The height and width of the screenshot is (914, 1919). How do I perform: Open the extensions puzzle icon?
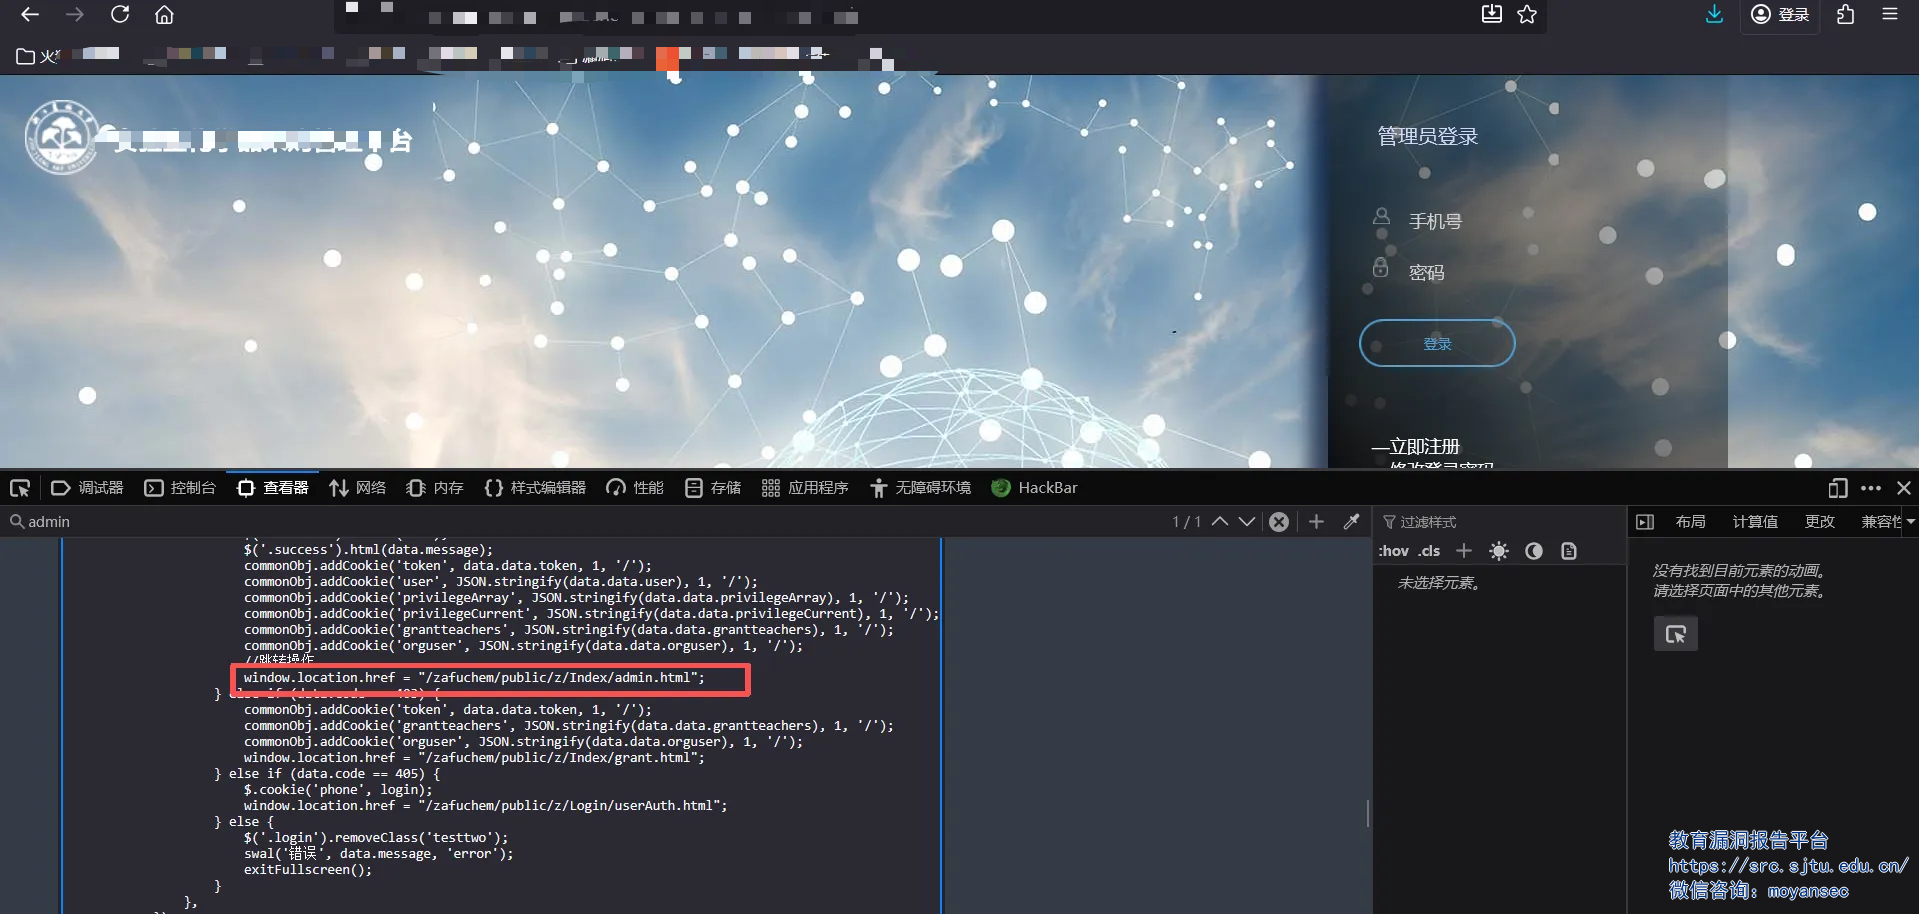[1845, 14]
